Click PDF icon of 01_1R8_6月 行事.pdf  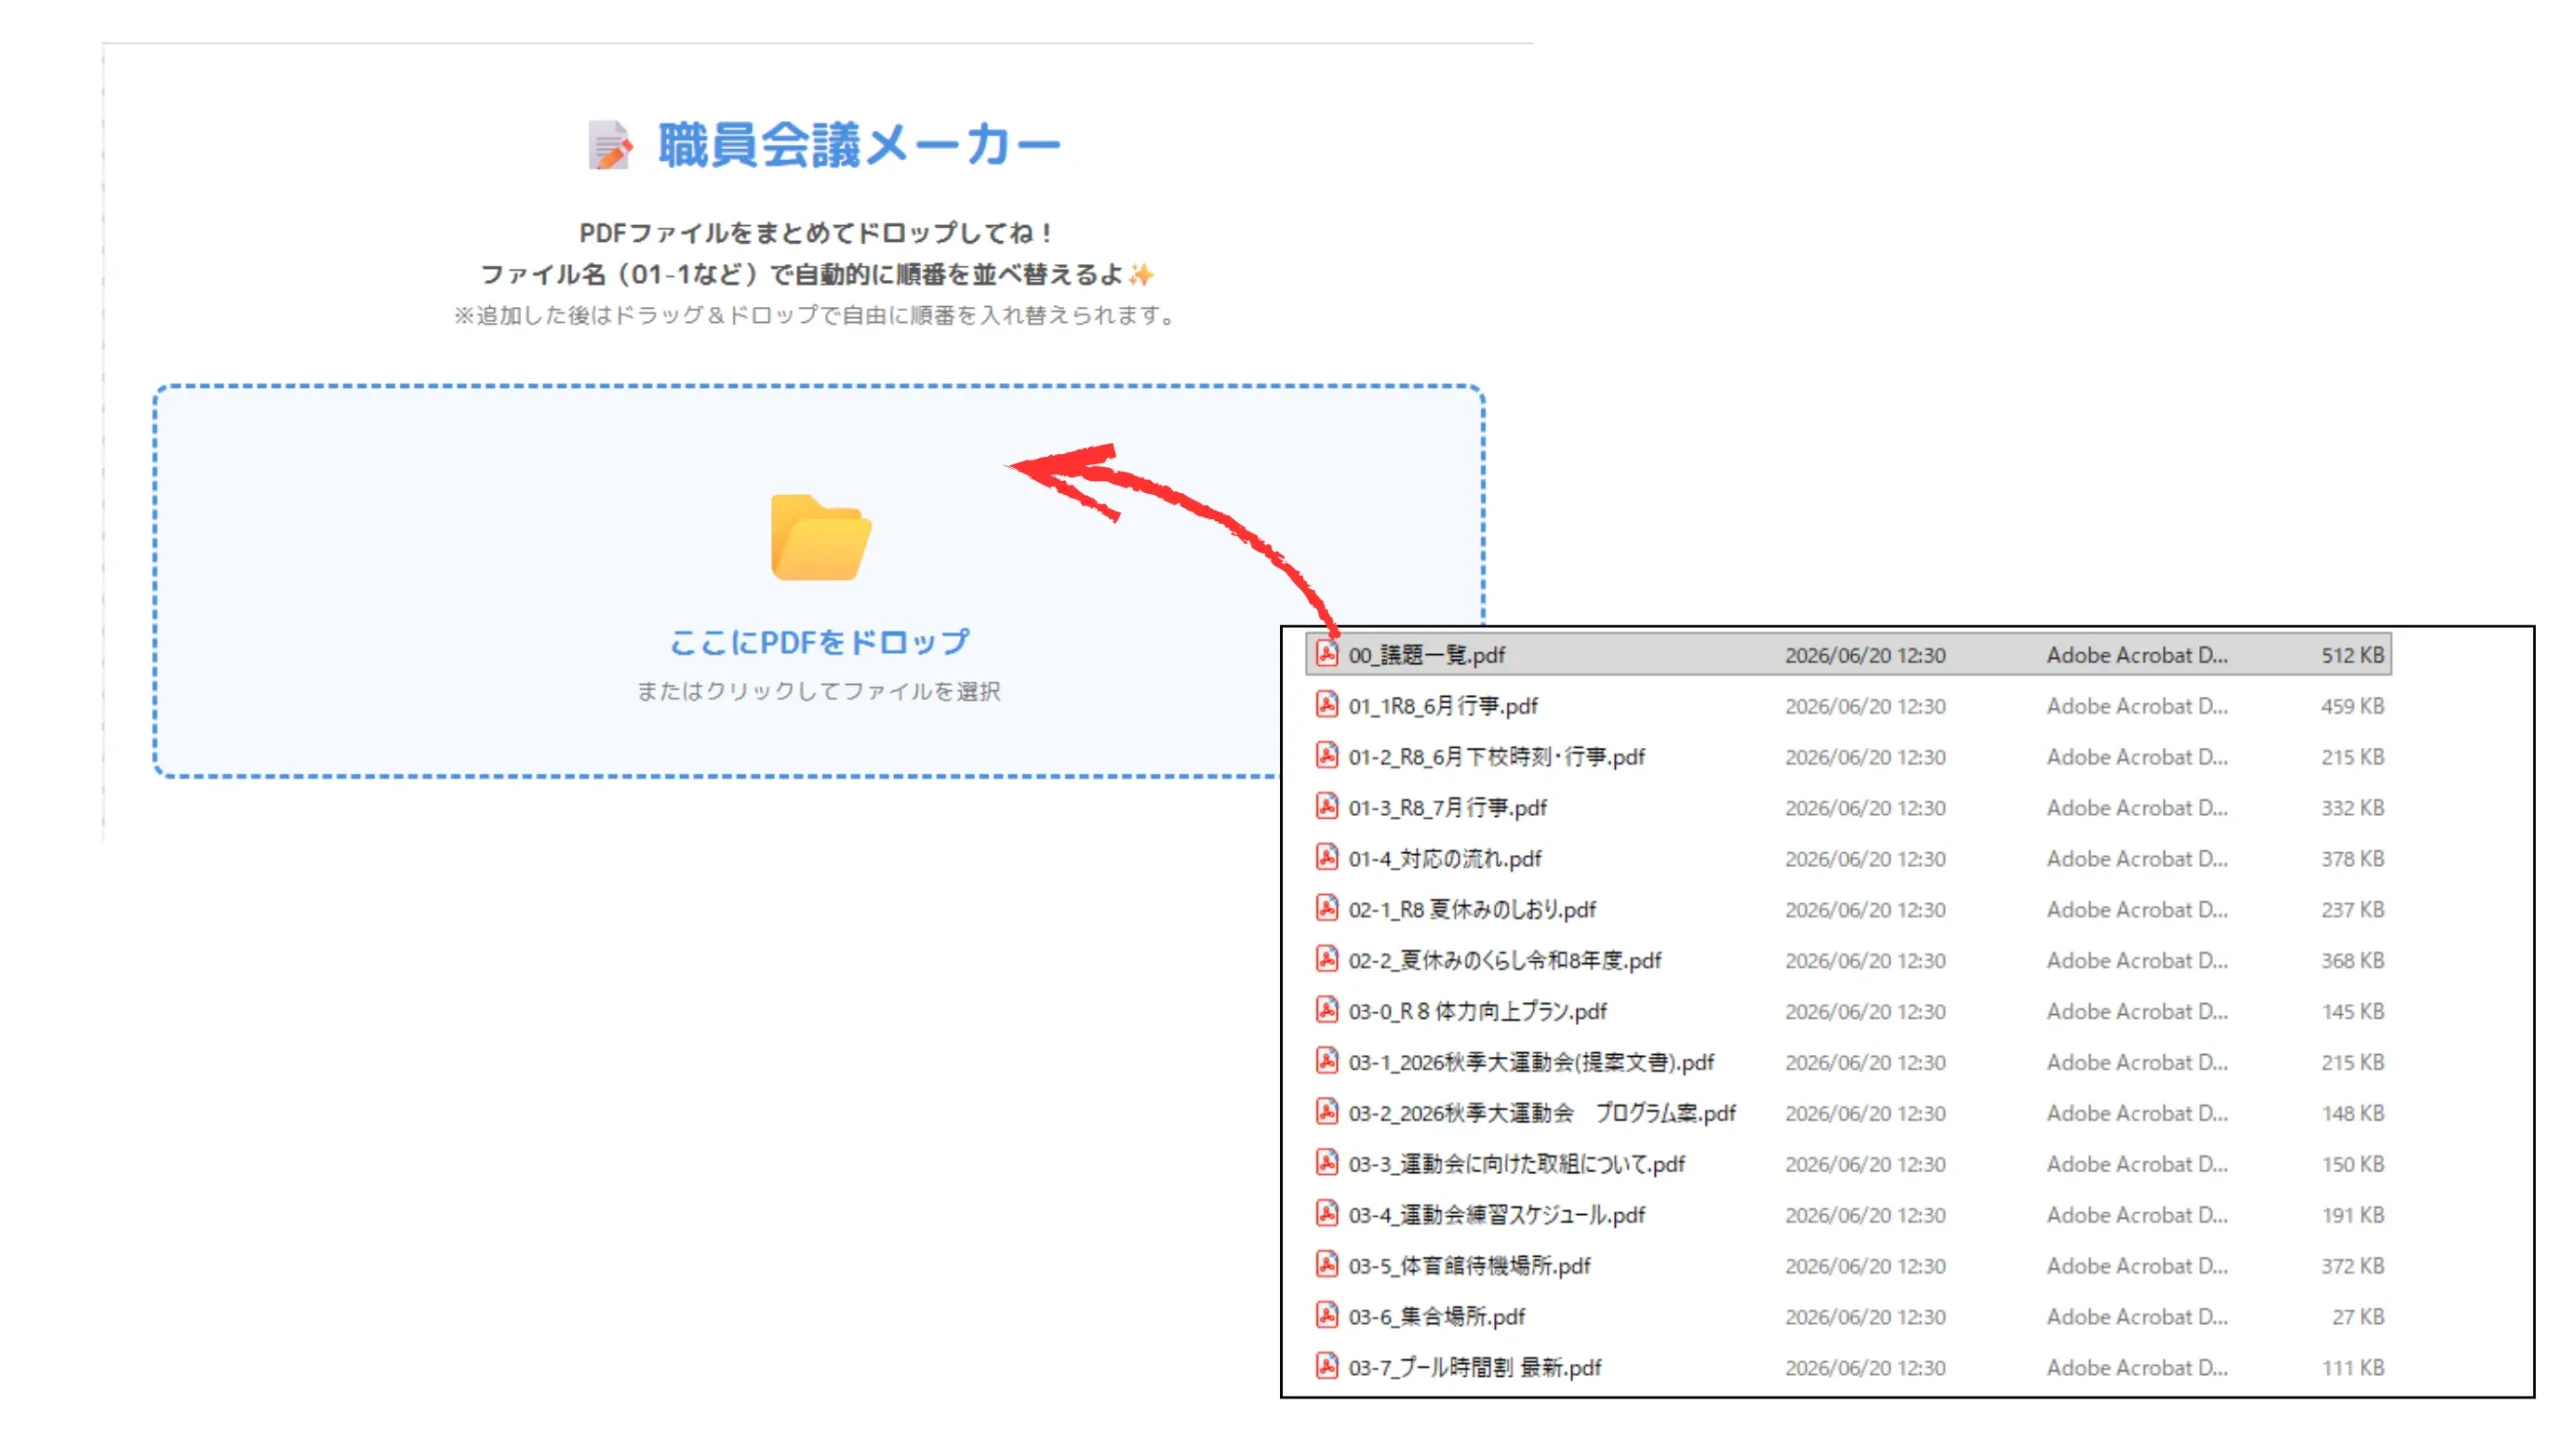(1326, 705)
